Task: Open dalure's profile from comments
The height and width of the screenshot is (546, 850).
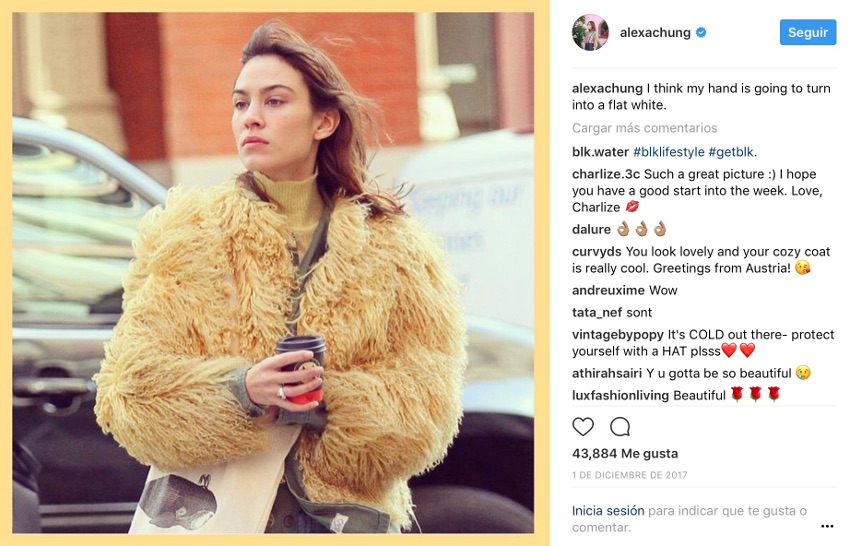Action: pos(591,229)
